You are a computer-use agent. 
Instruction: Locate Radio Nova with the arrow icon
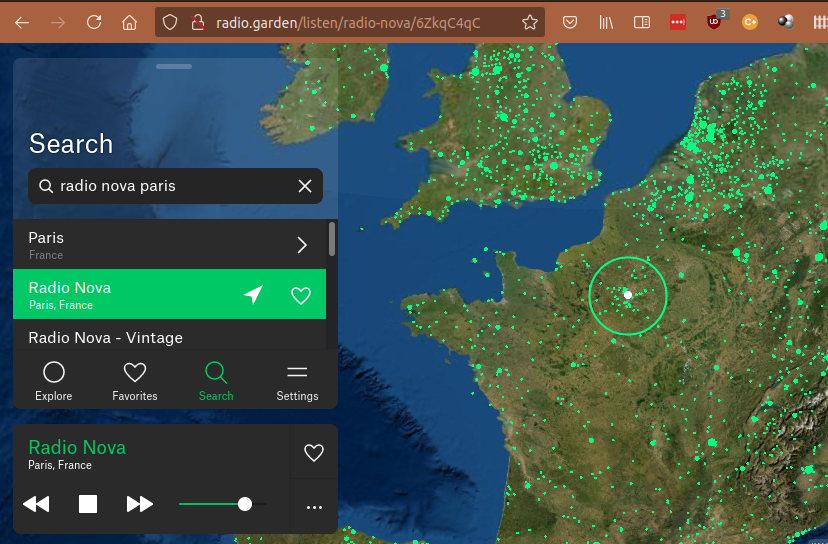pos(253,295)
